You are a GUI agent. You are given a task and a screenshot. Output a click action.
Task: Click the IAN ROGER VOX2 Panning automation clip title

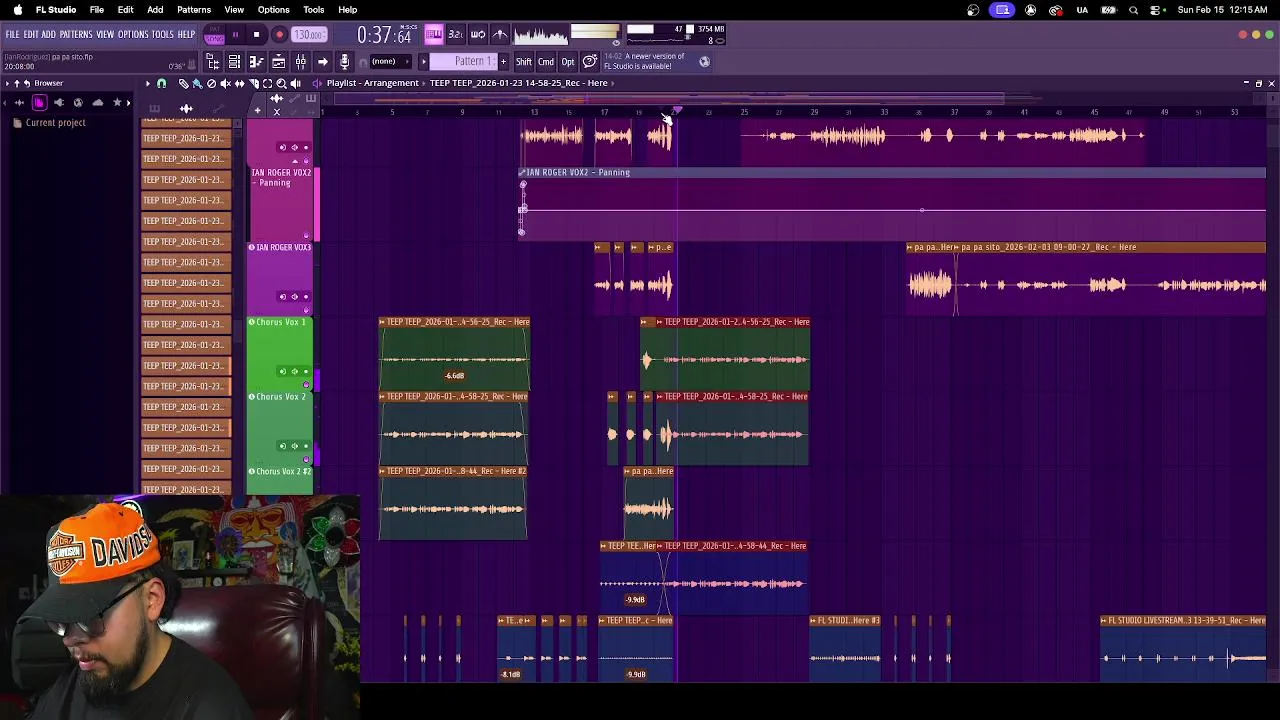[x=578, y=172]
